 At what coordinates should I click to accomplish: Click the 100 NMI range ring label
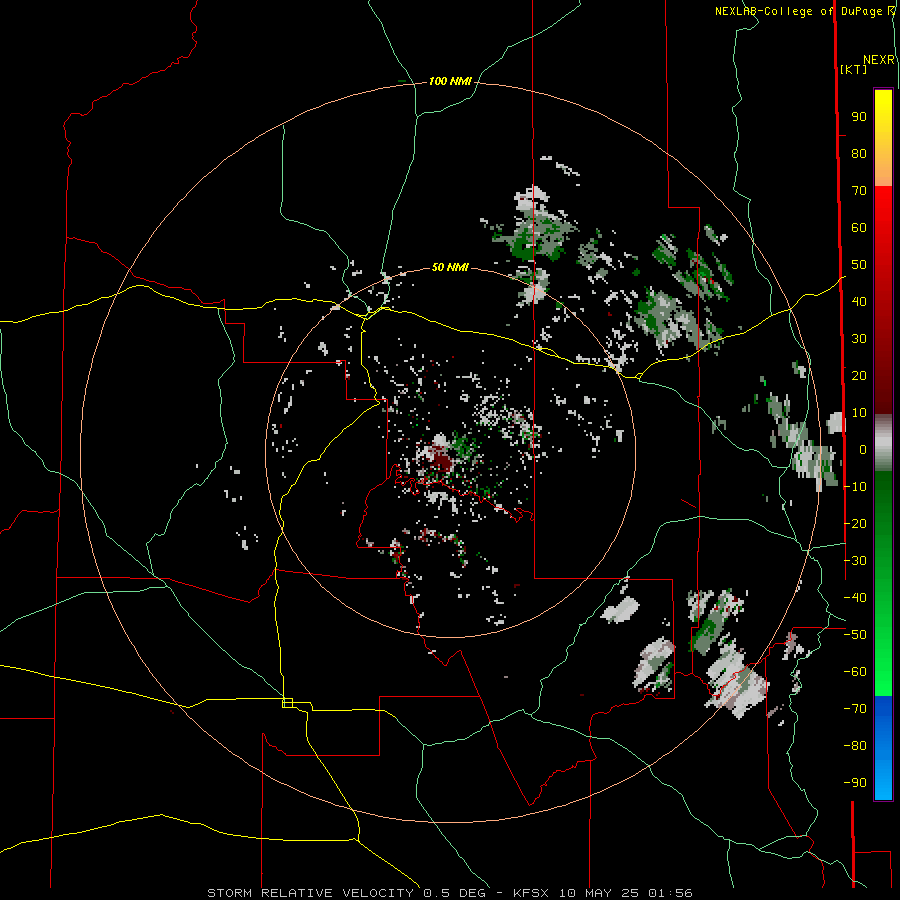[450, 82]
